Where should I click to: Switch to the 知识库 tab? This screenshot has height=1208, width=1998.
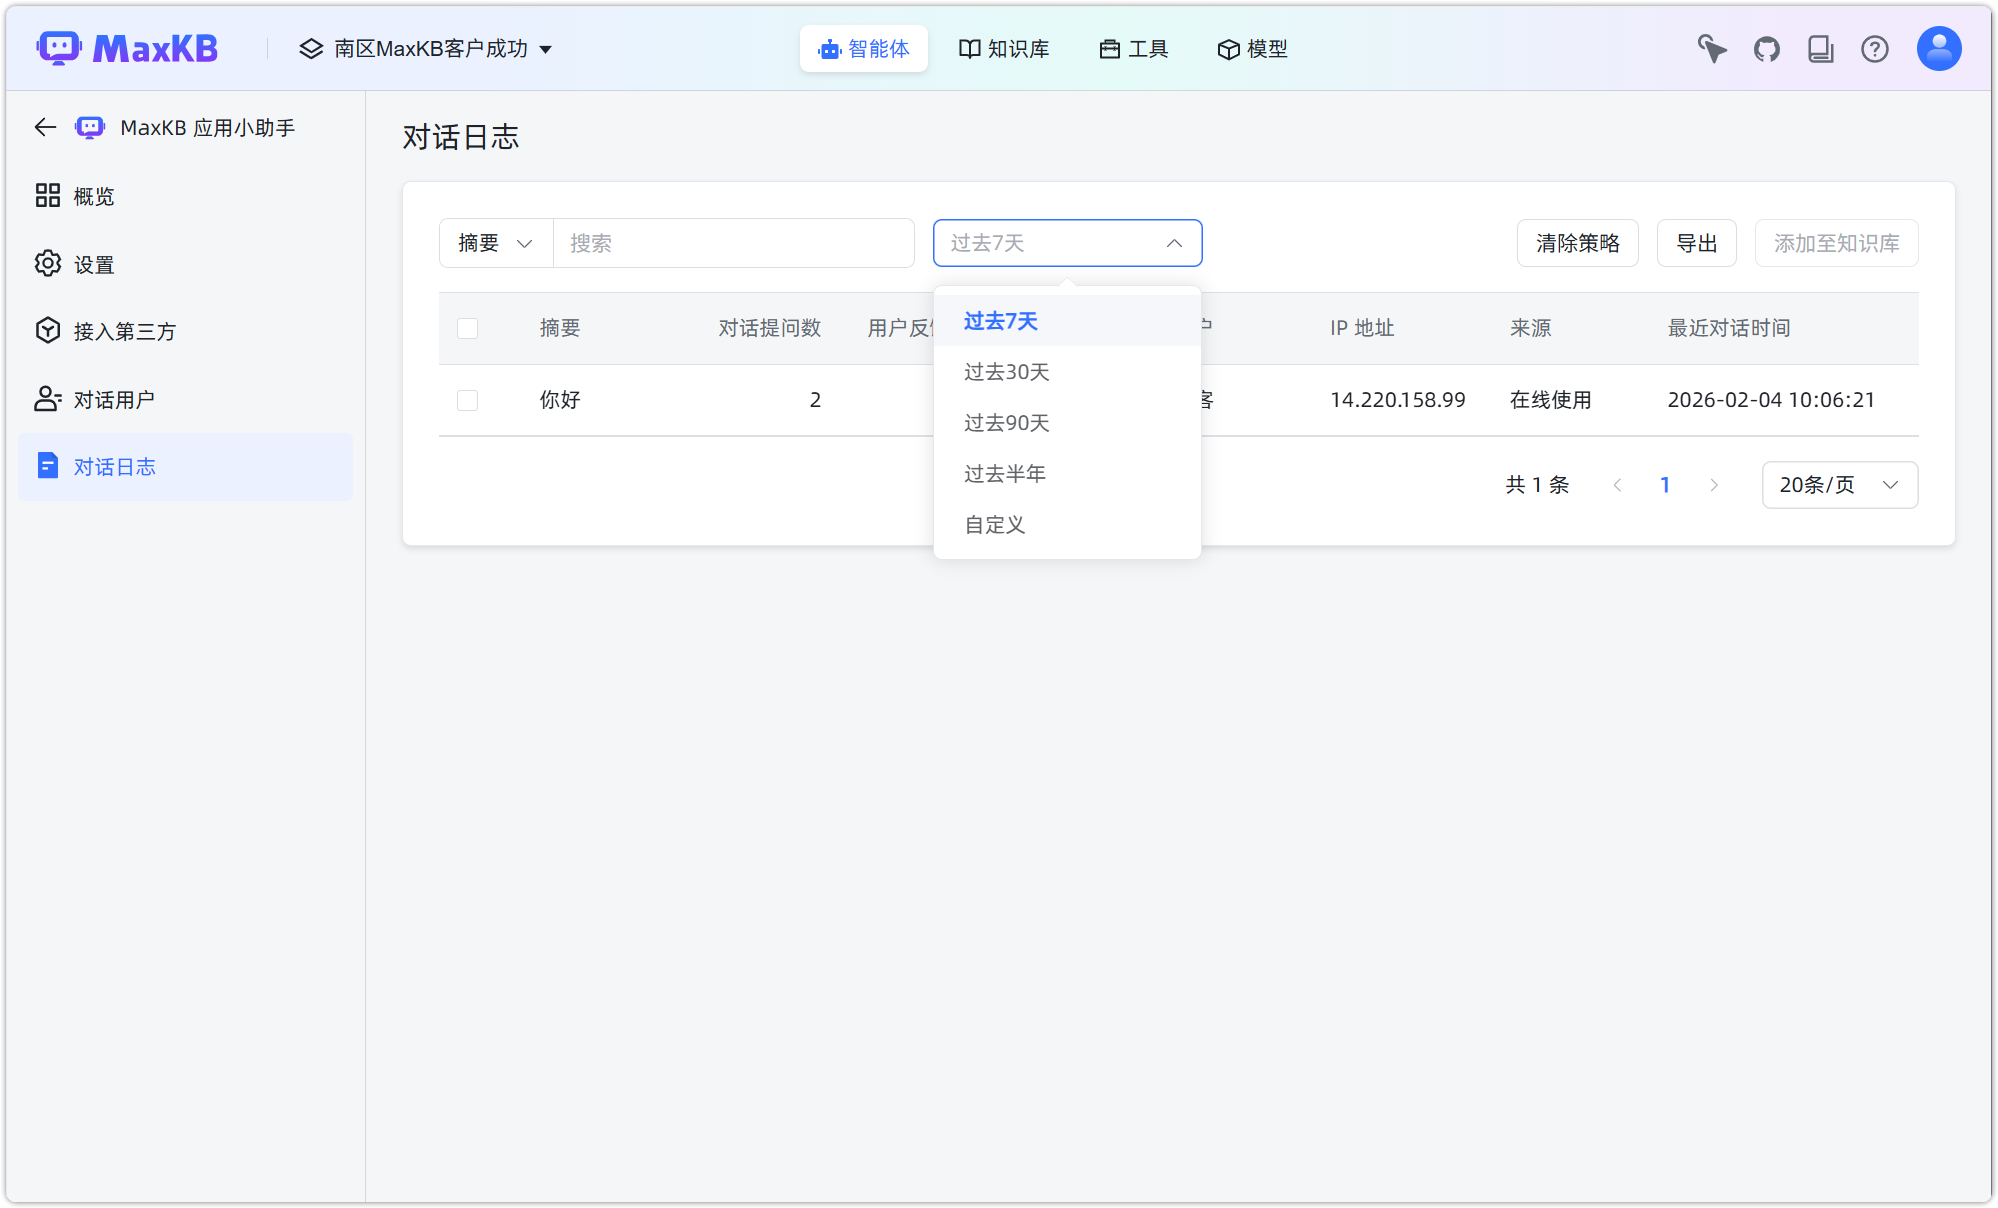pyautogui.click(x=1004, y=48)
